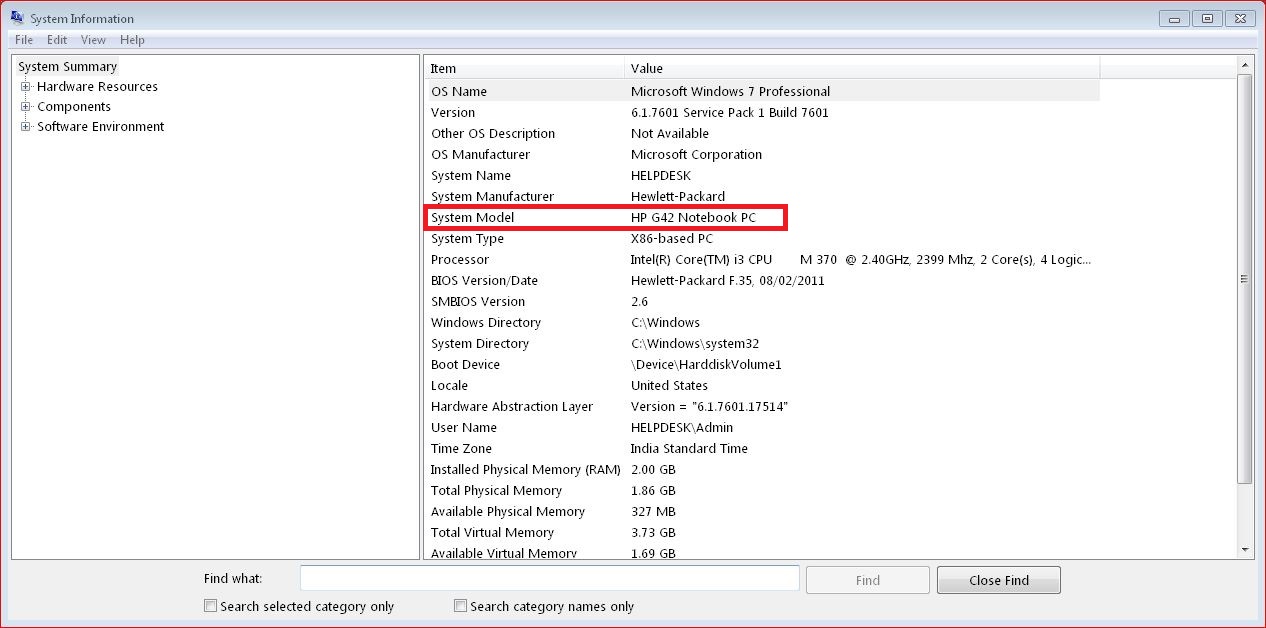Viewport: 1266px width, 628px height.
Task: Select System Summary in the navigation tree
Action: click(67, 66)
